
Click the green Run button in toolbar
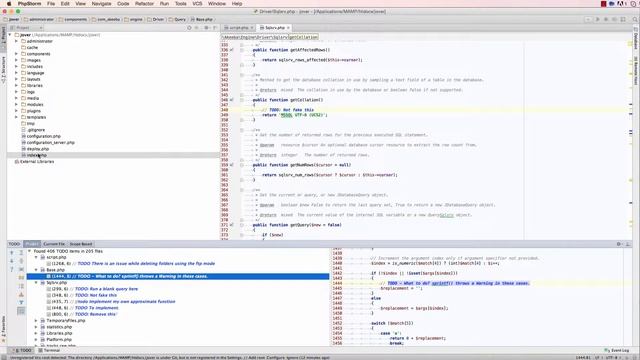598,19
